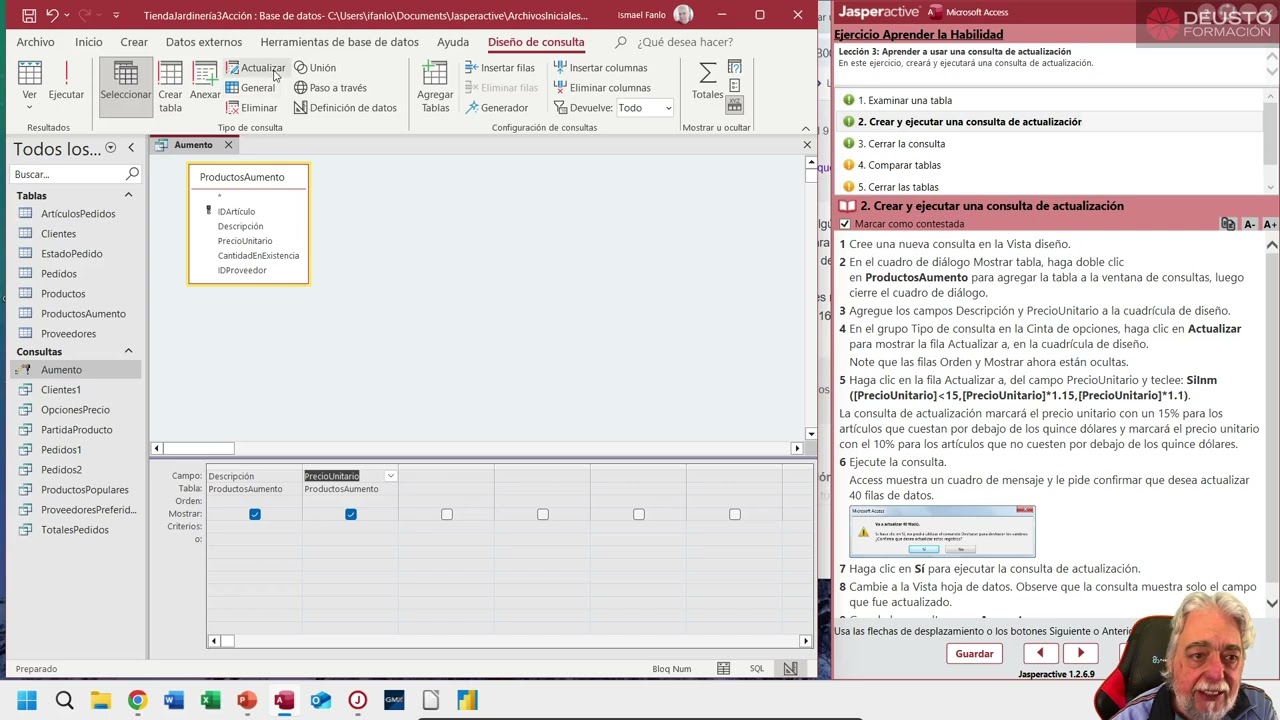
Task: Go to next step in Jasperactive
Action: 1080,654
